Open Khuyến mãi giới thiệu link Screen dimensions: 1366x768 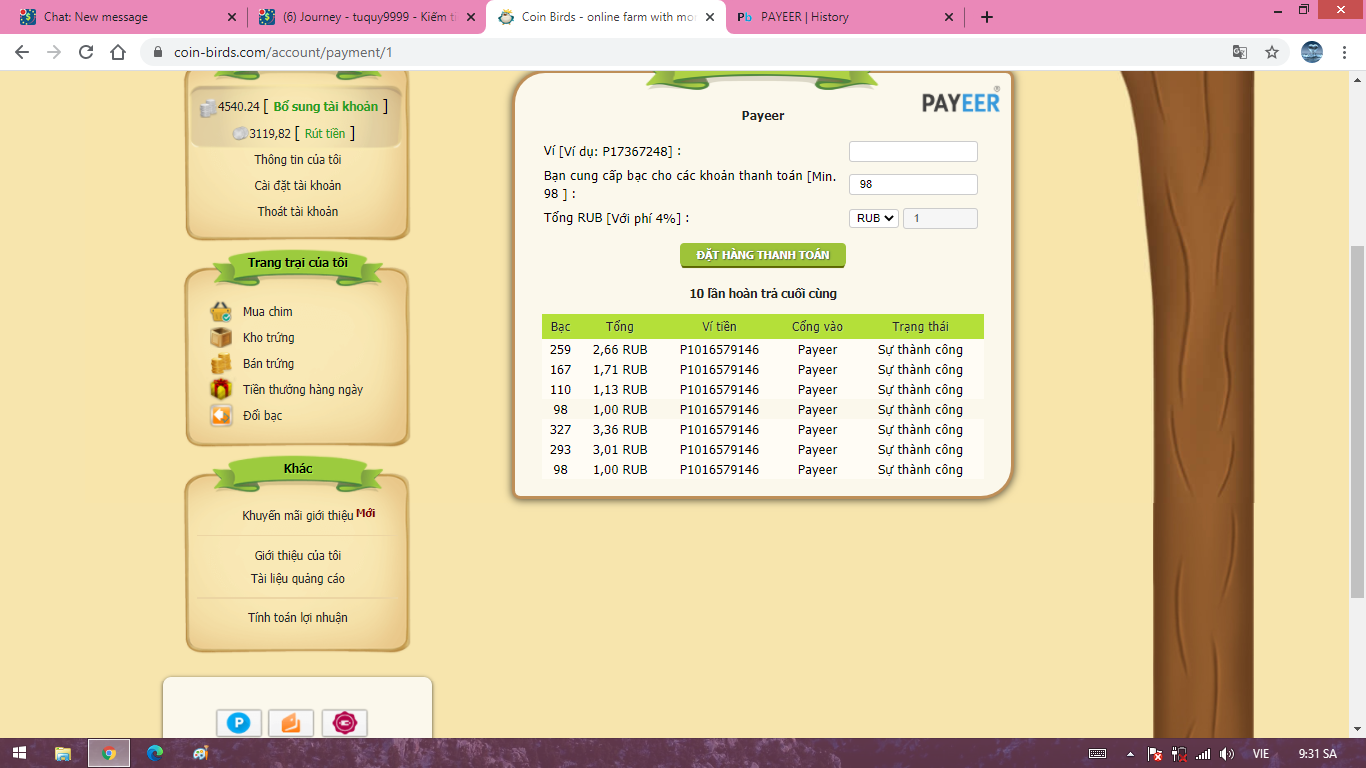[x=298, y=516]
